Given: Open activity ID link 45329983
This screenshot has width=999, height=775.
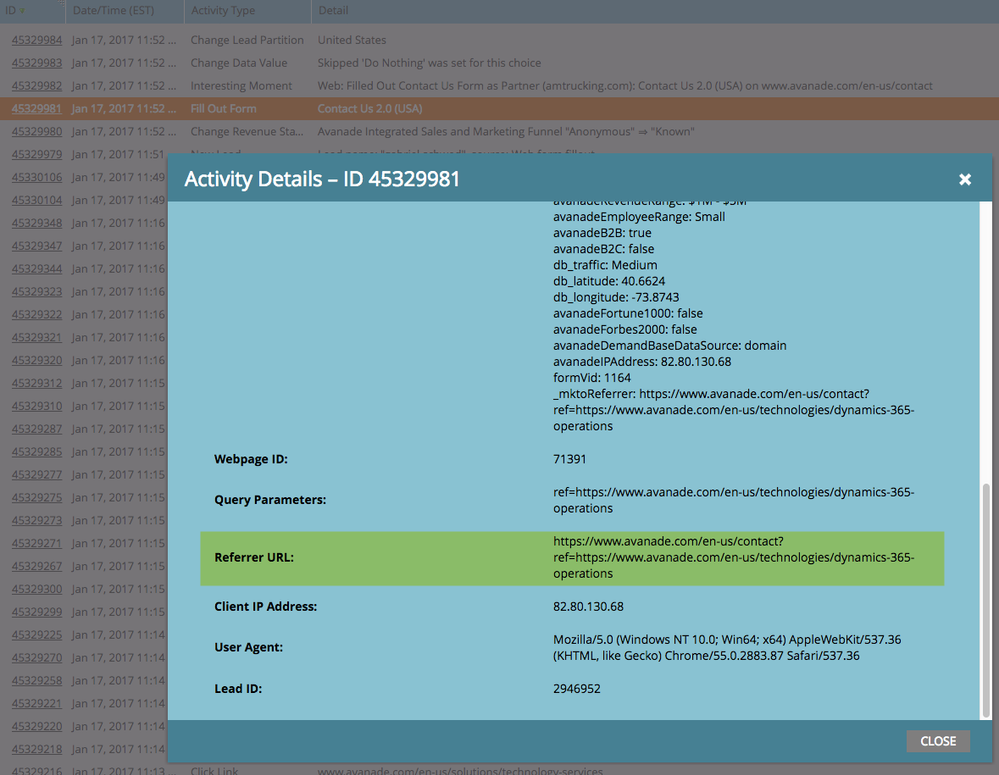Looking at the screenshot, I should [x=37, y=63].
